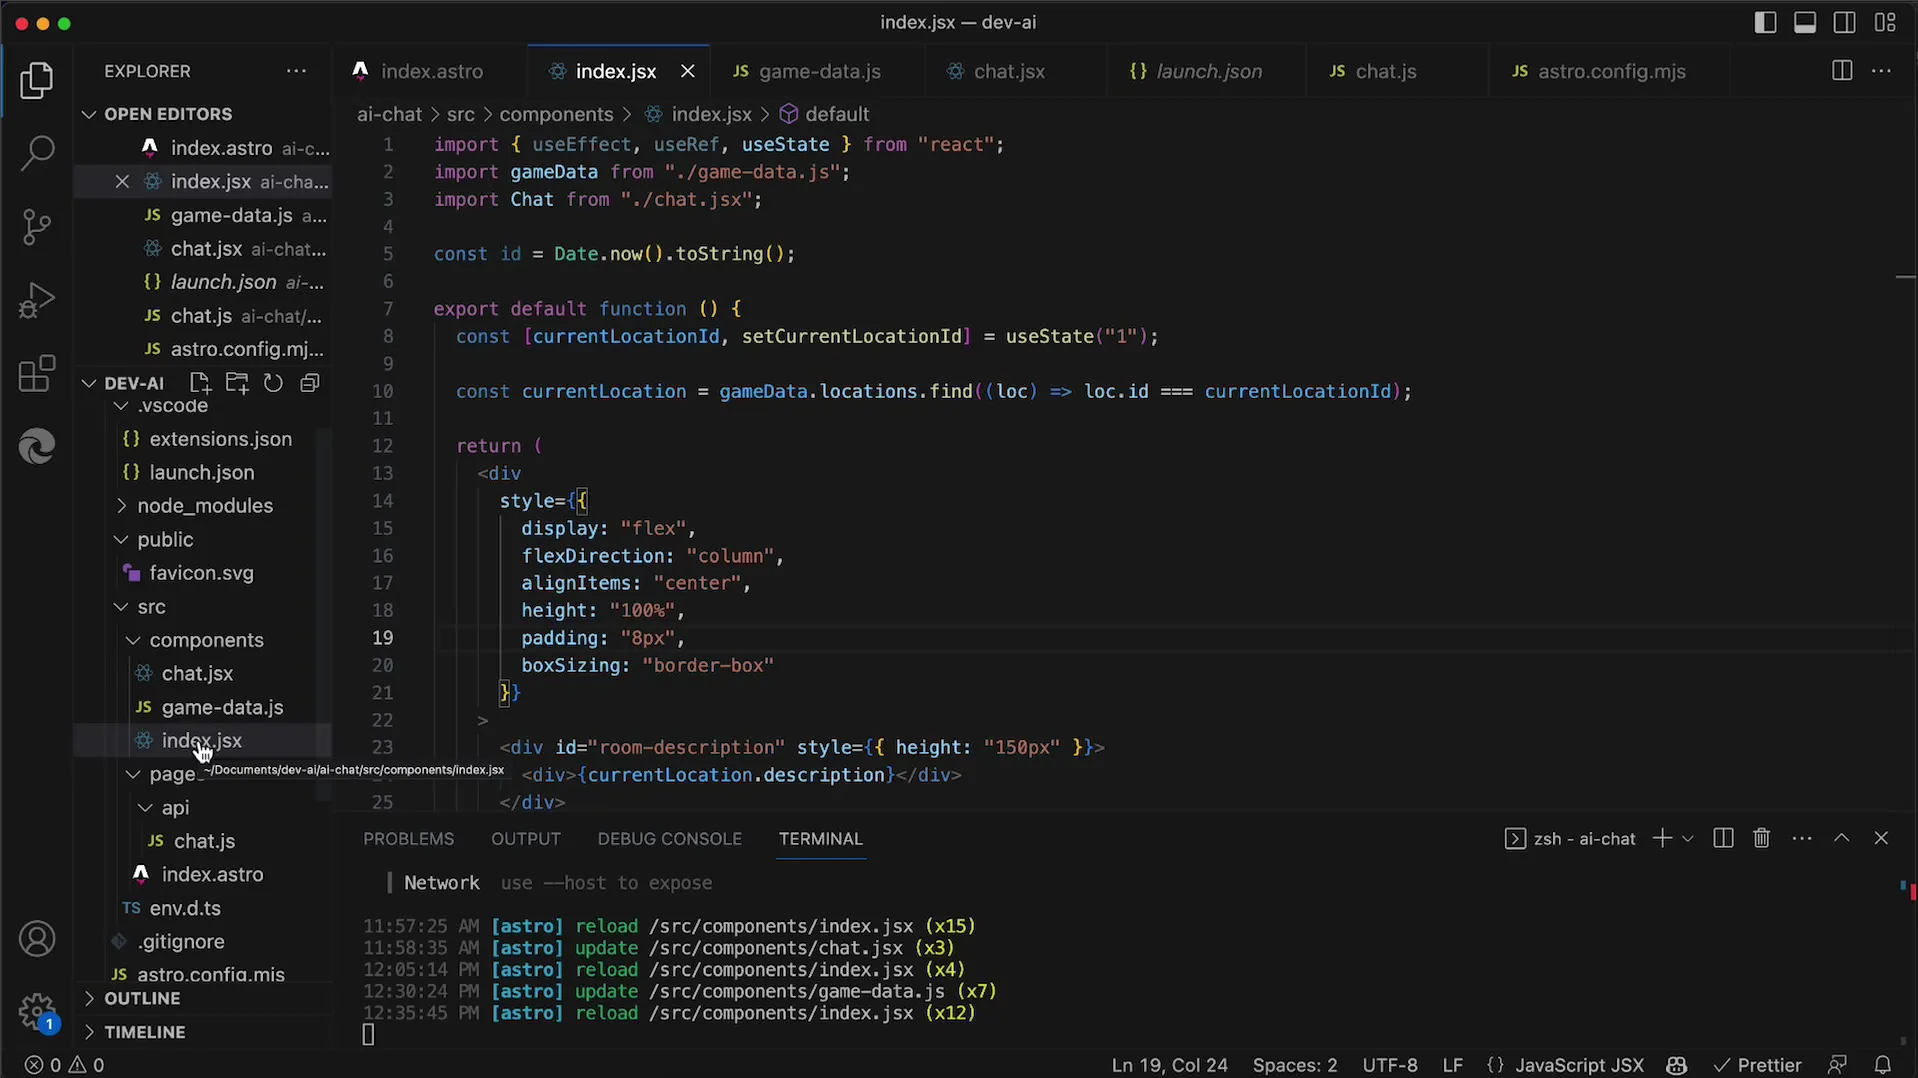Open the DEBUG CONSOLE panel tab
Image resolution: width=1918 pixels, height=1078 pixels.
pyautogui.click(x=669, y=839)
